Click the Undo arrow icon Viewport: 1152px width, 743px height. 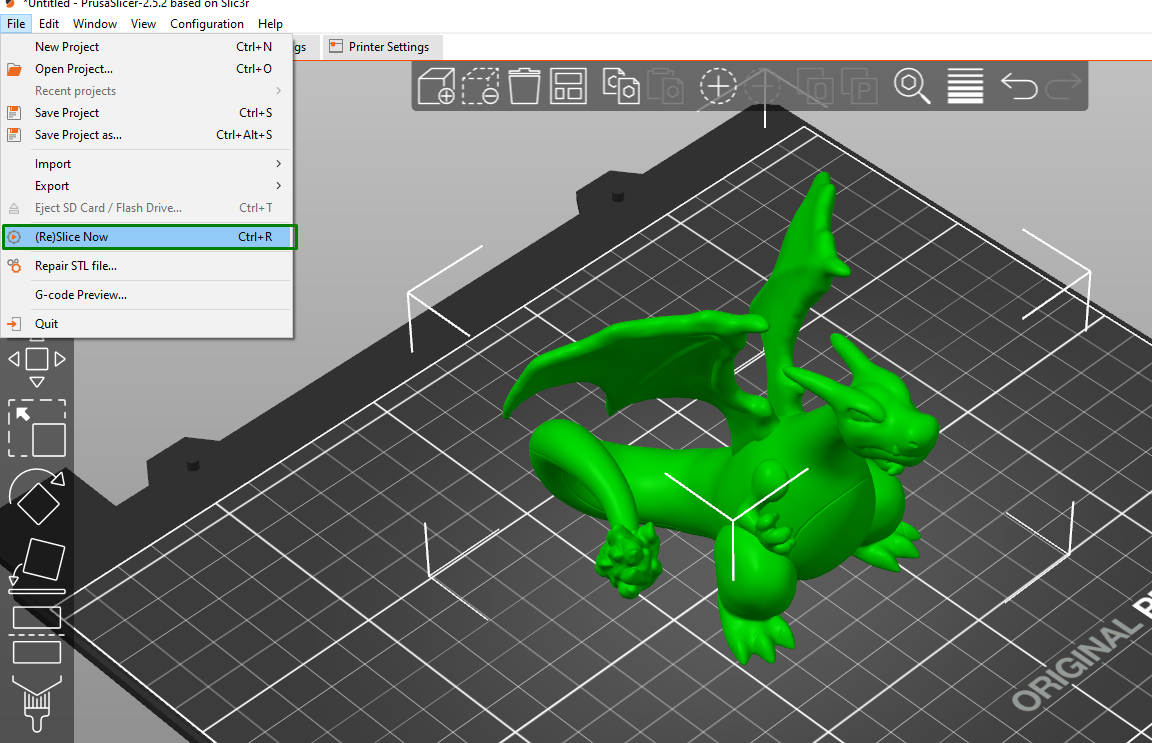(1019, 87)
